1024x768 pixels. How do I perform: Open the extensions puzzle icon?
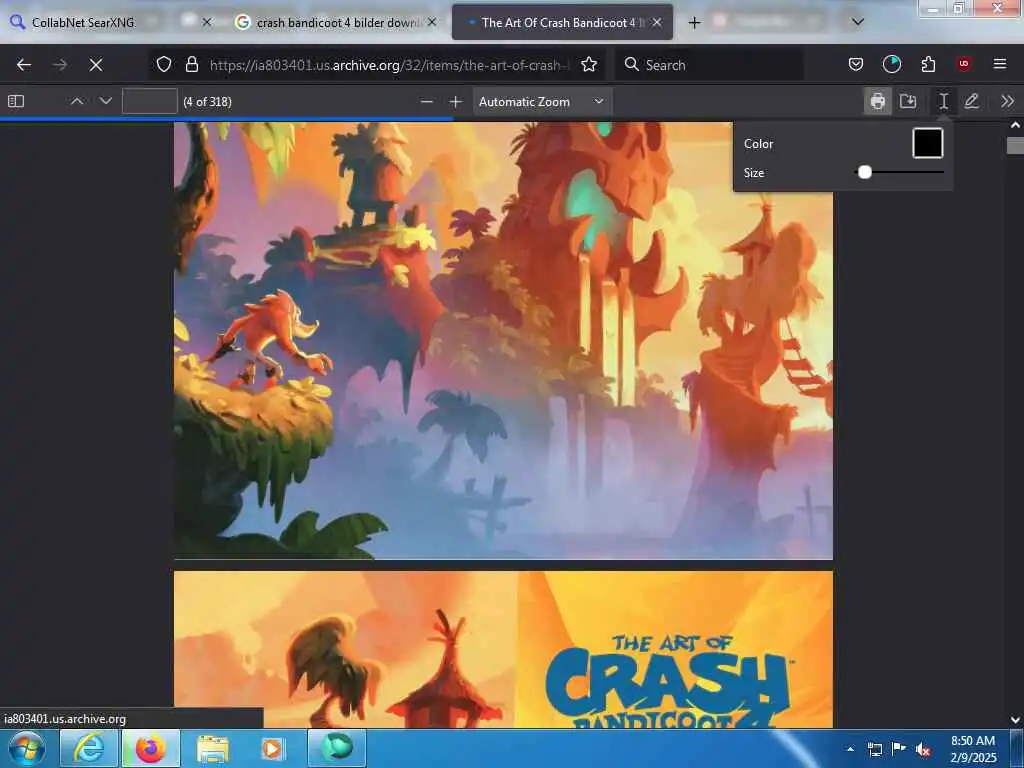[928, 64]
